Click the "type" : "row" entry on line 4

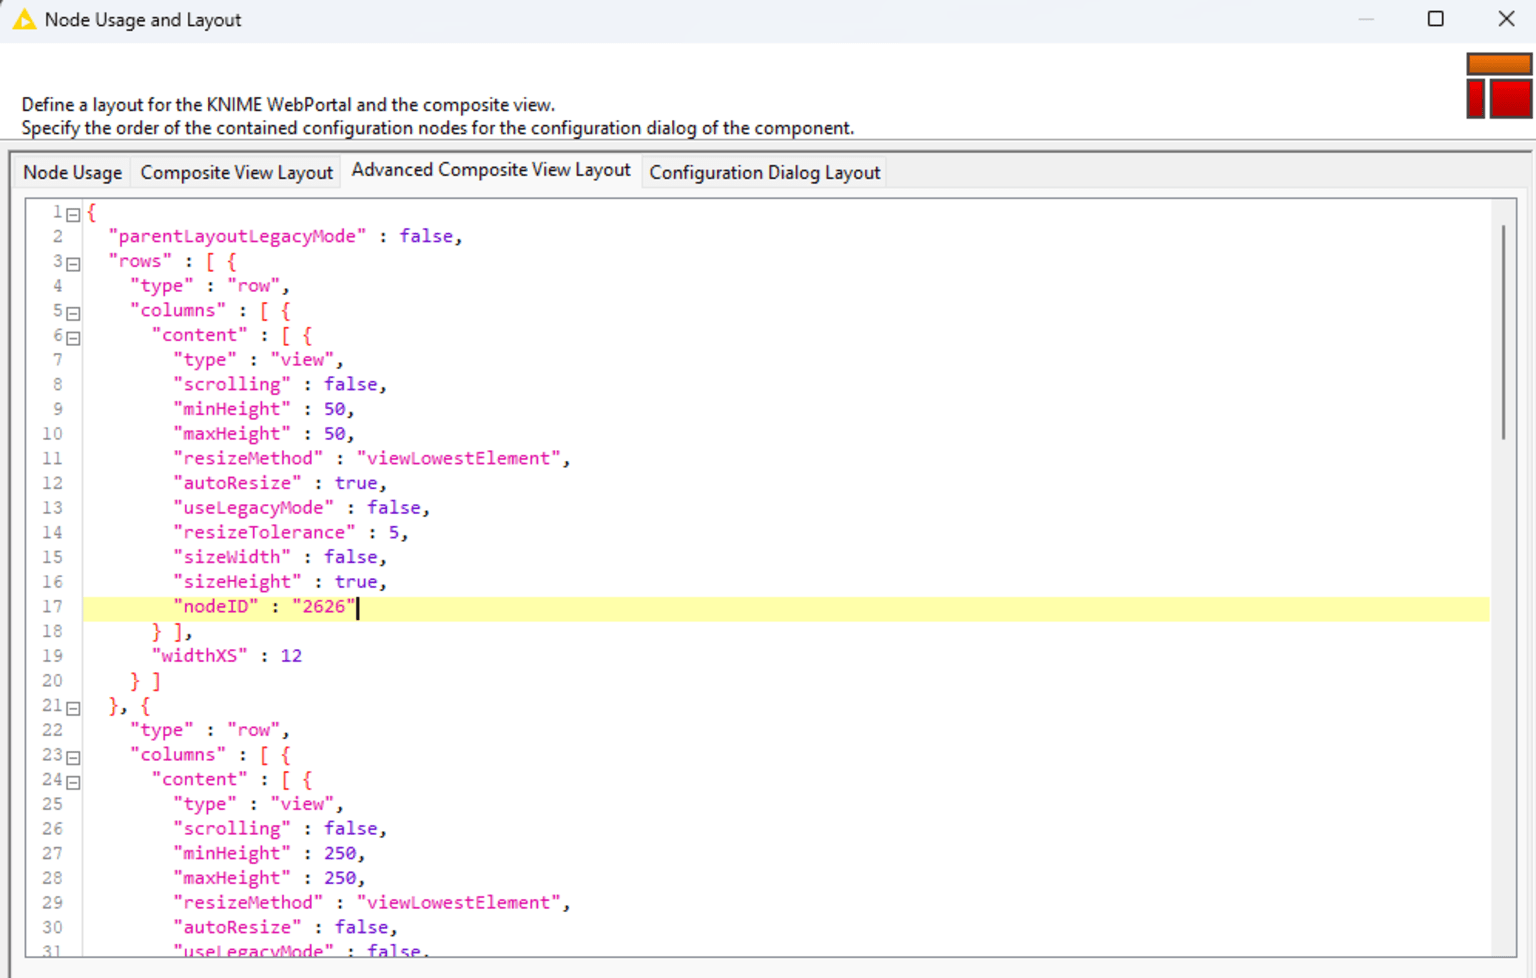pos(210,285)
